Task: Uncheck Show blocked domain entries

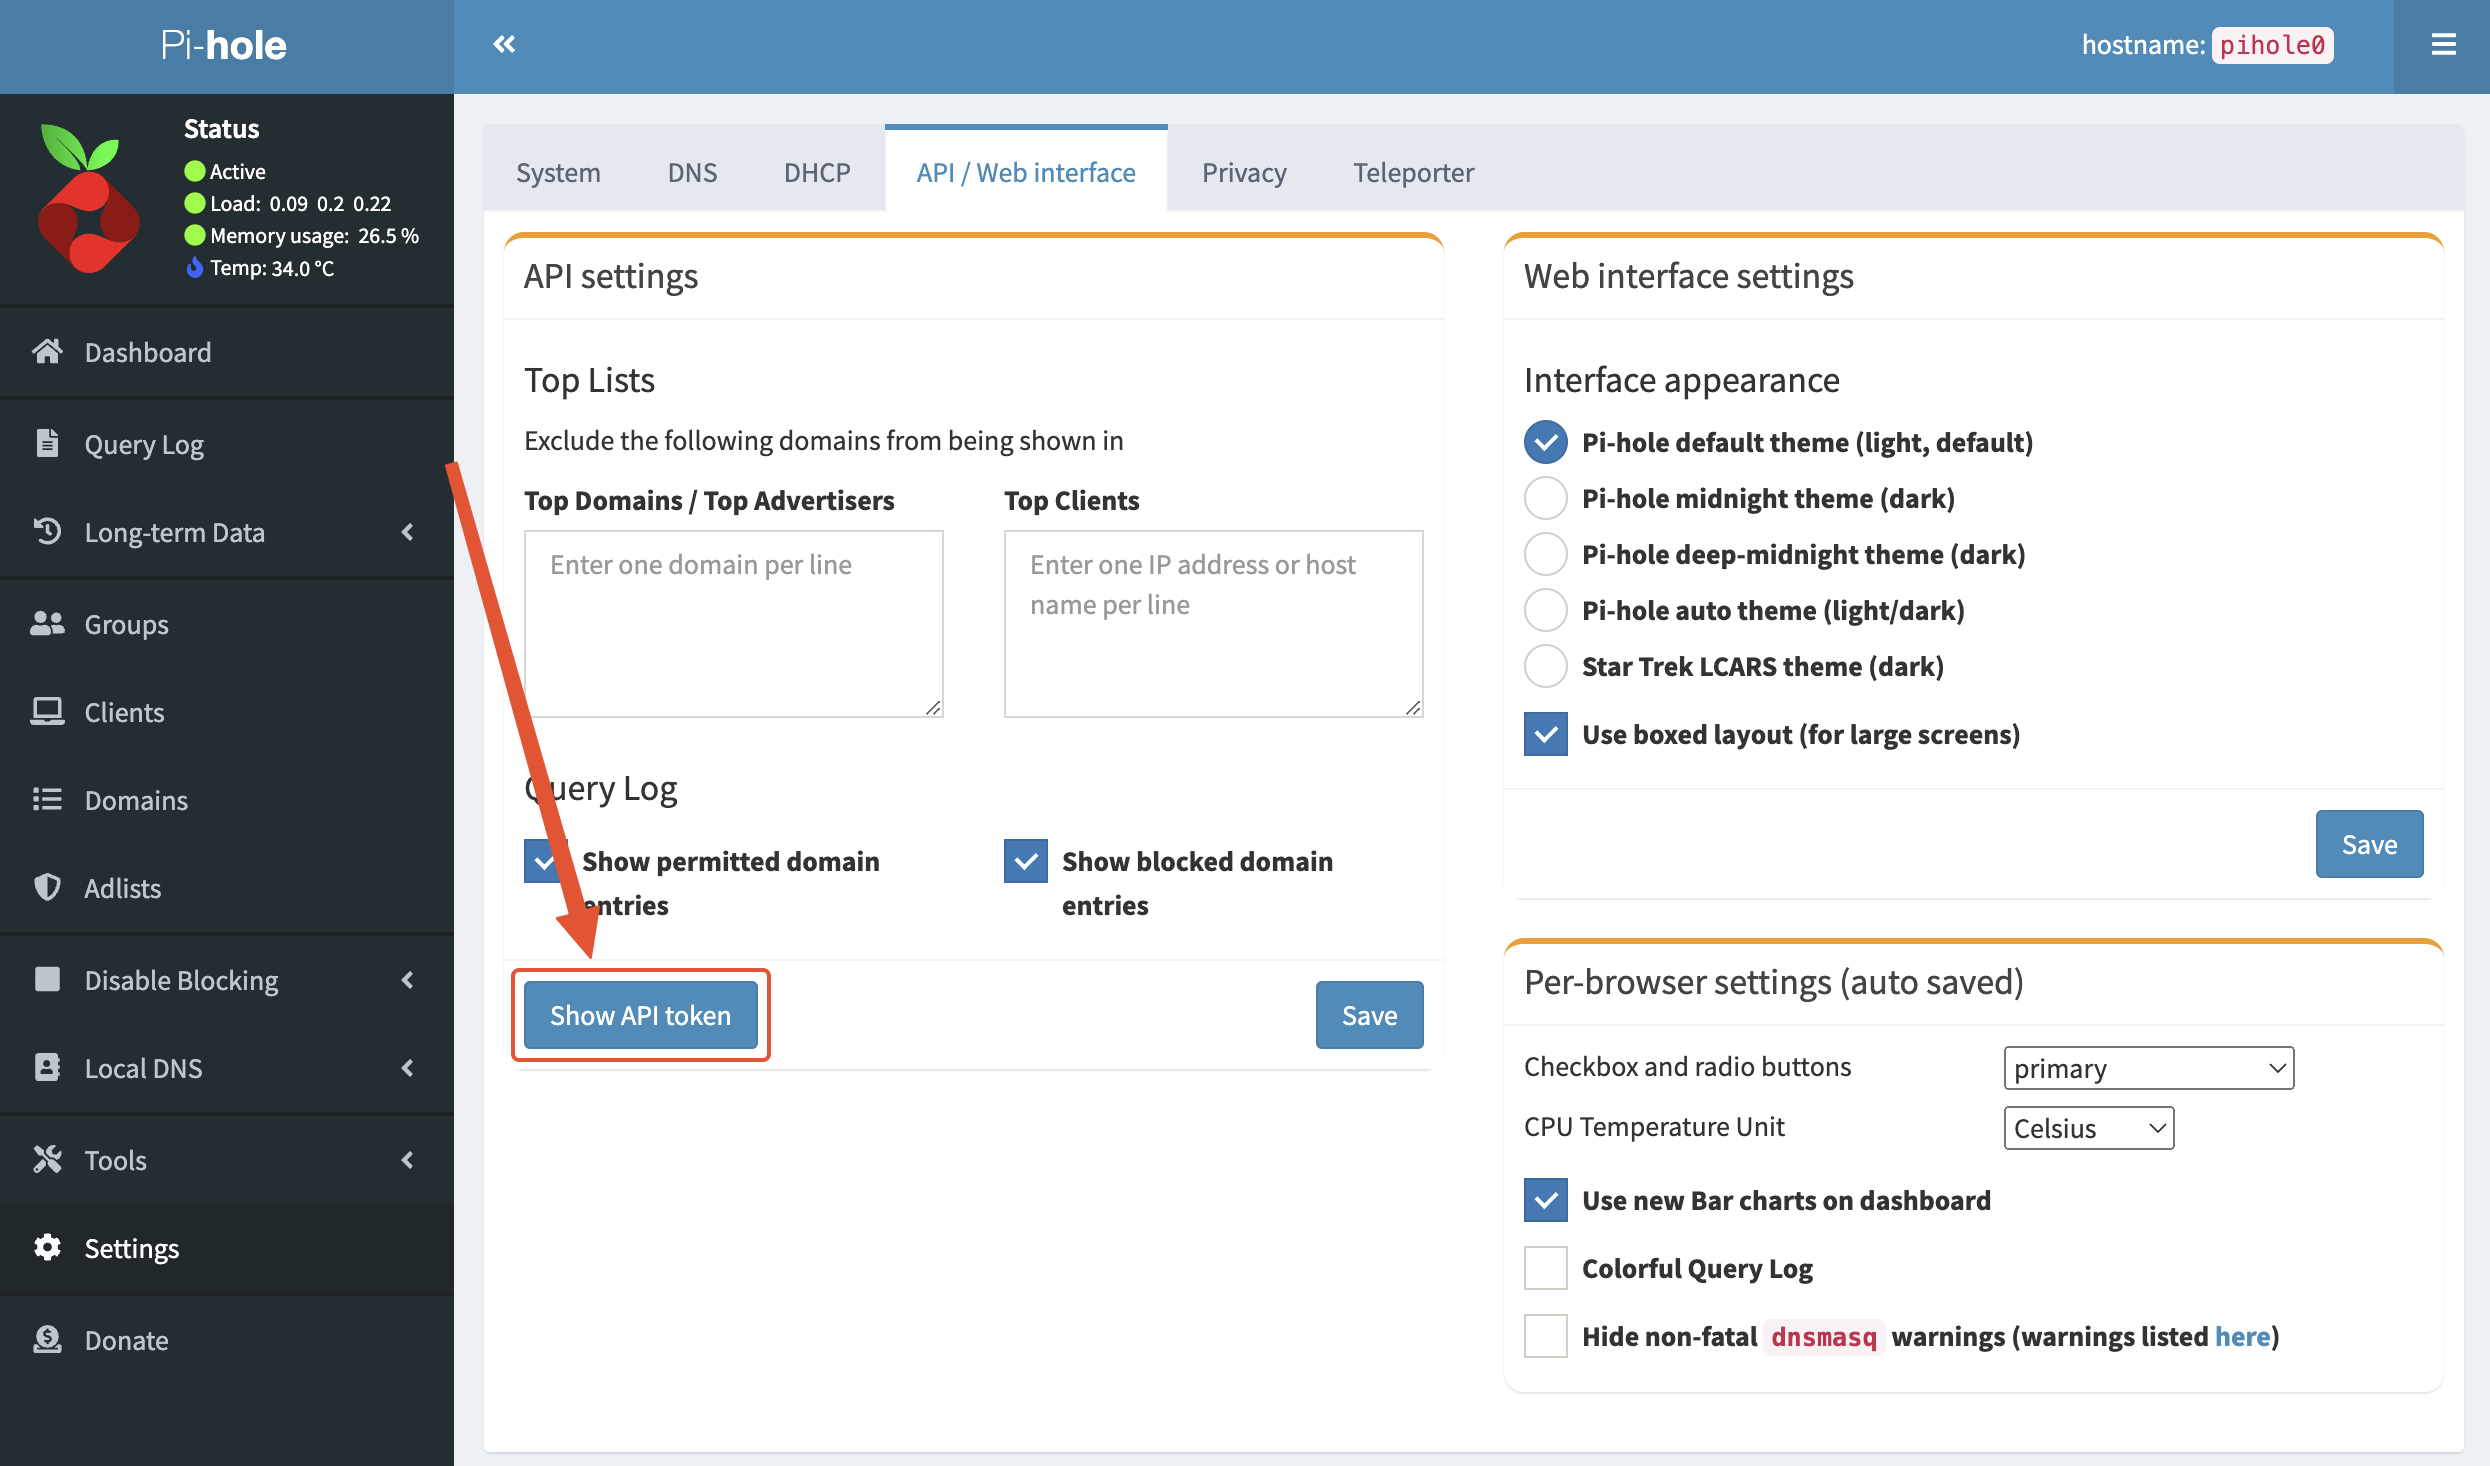Action: (x=1025, y=861)
